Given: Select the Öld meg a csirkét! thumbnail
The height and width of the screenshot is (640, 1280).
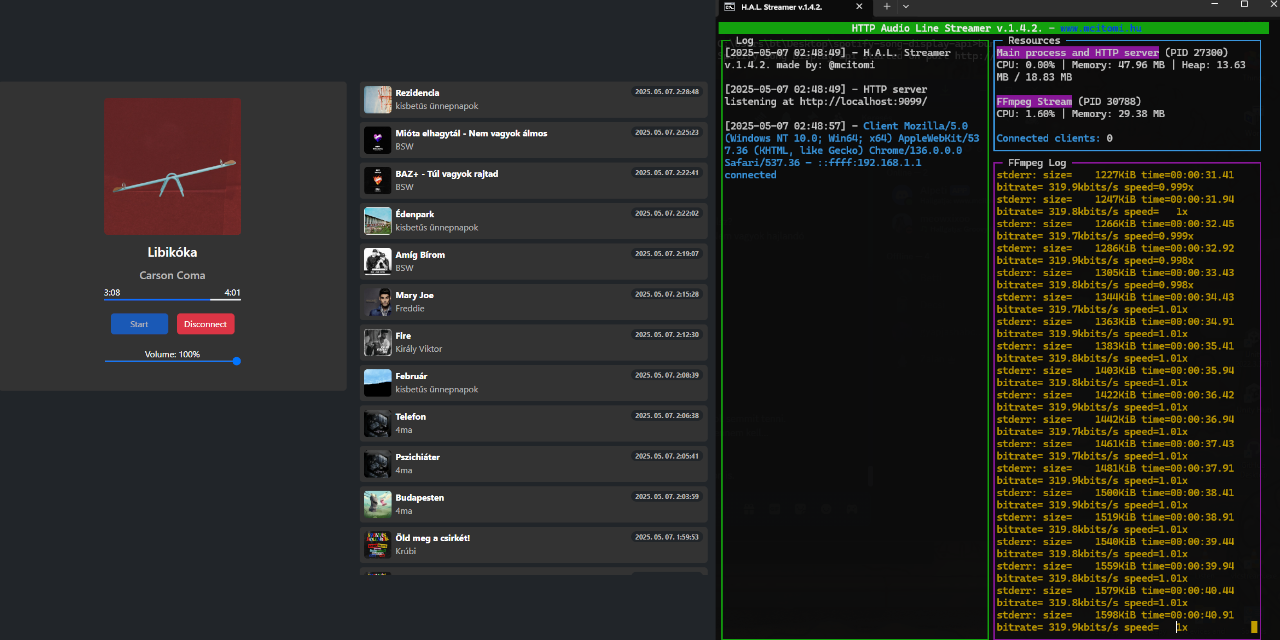Looking at the screenshot, I should pos(378,545).
